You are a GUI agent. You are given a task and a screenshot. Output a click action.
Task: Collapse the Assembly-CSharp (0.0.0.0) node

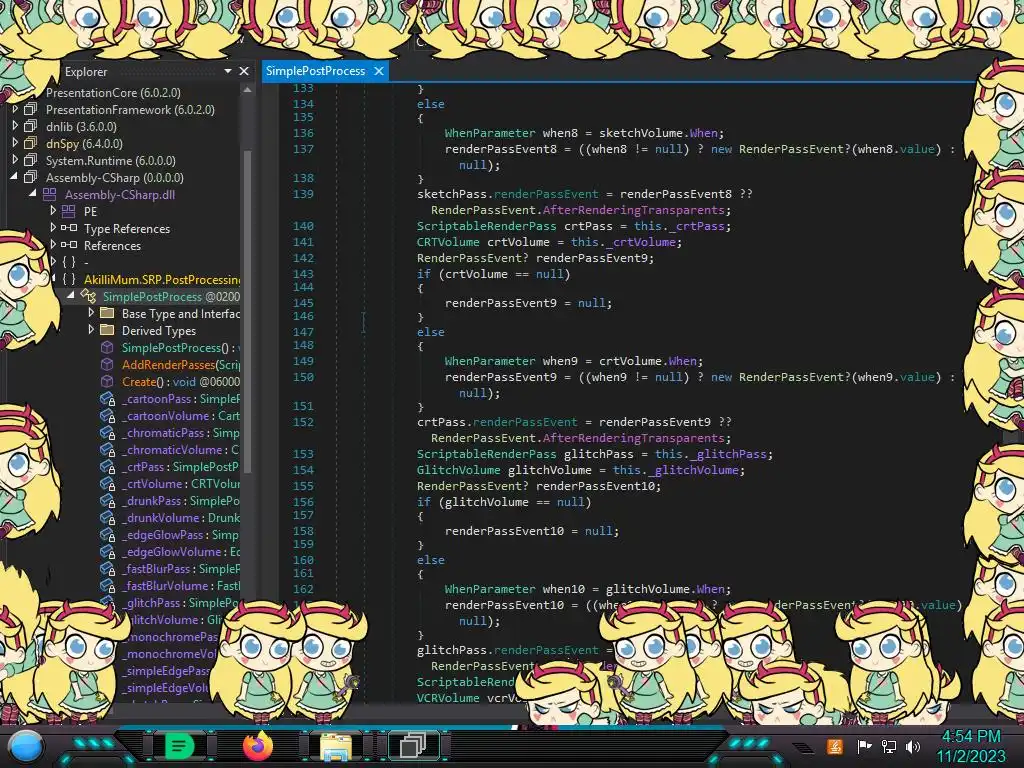(x=14, y=177)
